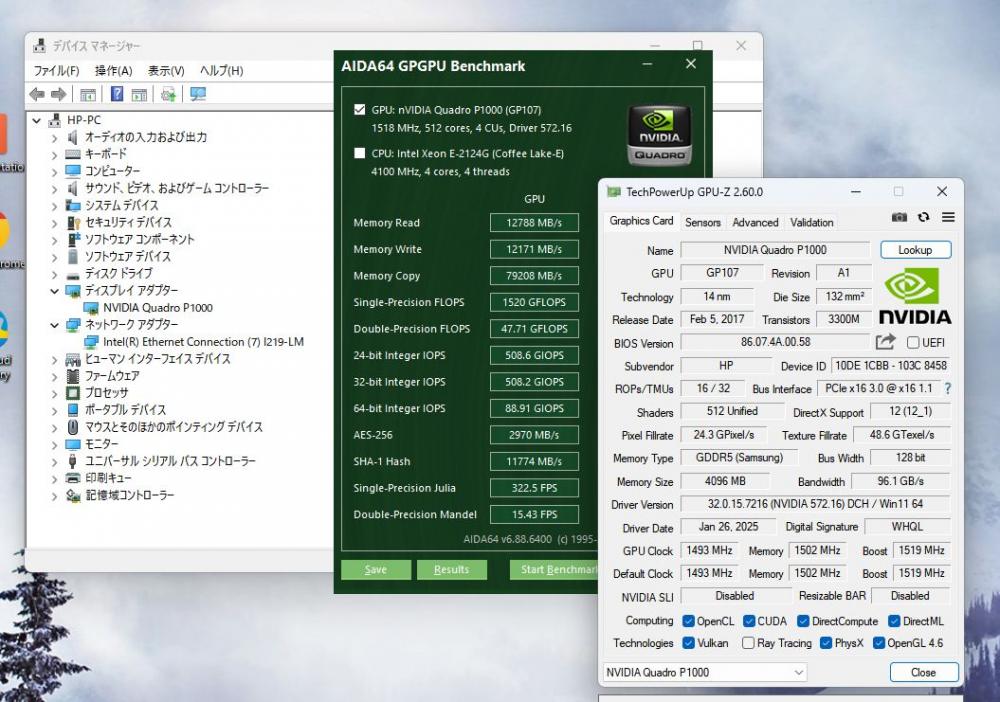Click the Close button in GPU-Z
Image resolution: width=1000 pixels, height=702 pixels.
click(923, 672)
